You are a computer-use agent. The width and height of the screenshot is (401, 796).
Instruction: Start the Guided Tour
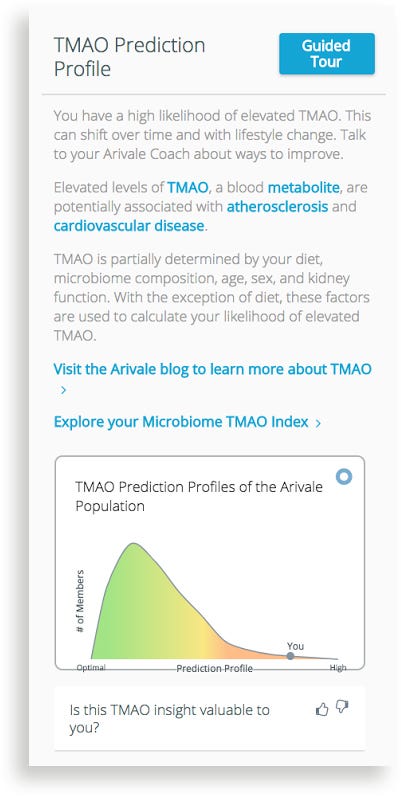[327, 54]
